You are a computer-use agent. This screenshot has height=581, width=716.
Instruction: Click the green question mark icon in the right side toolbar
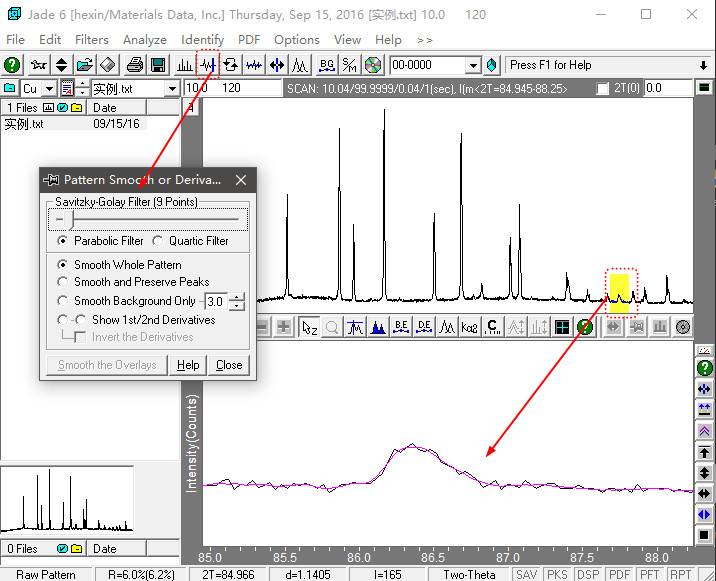[x=705, y=368]
